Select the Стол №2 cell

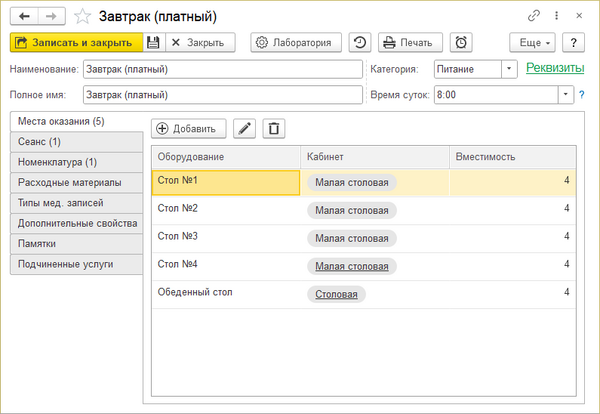tap(226, 210)
